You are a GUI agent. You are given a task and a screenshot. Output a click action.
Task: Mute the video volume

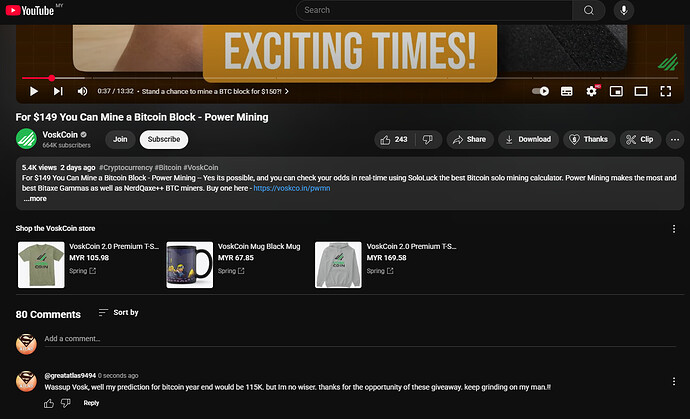(82, 91)
